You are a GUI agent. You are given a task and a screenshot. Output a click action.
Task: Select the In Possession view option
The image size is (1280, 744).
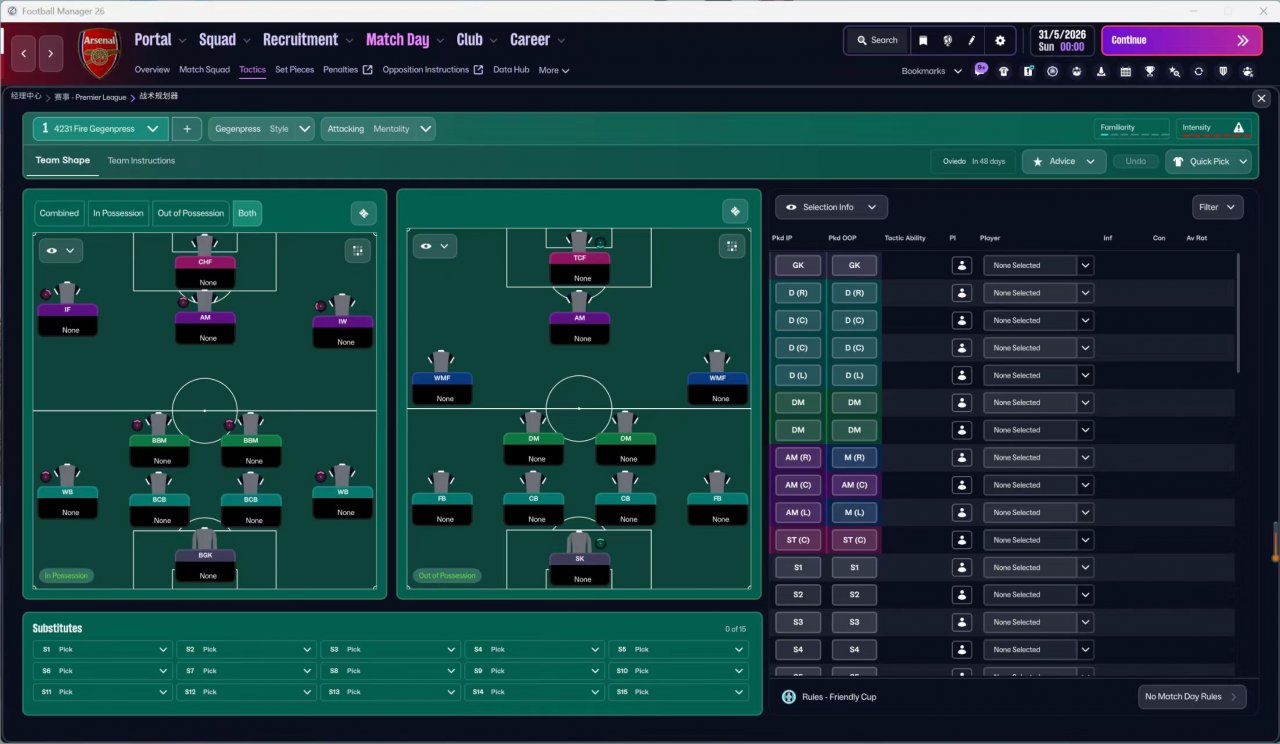point(118,213)
